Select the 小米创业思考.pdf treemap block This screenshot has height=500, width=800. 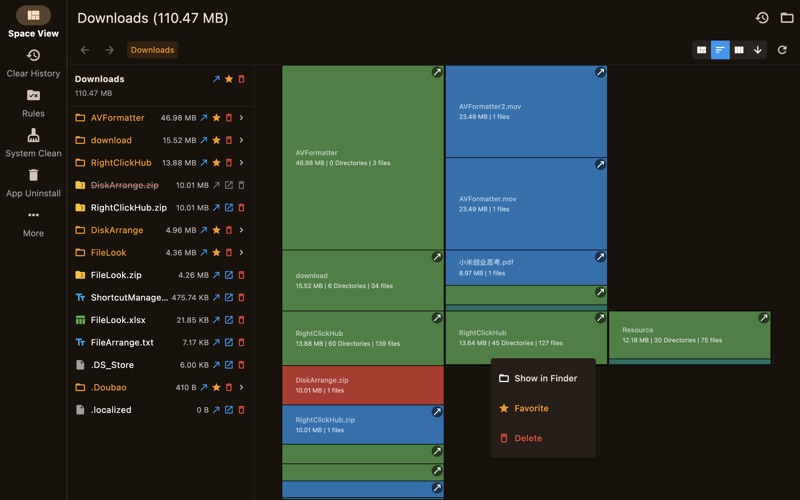[x=526, y=268]
